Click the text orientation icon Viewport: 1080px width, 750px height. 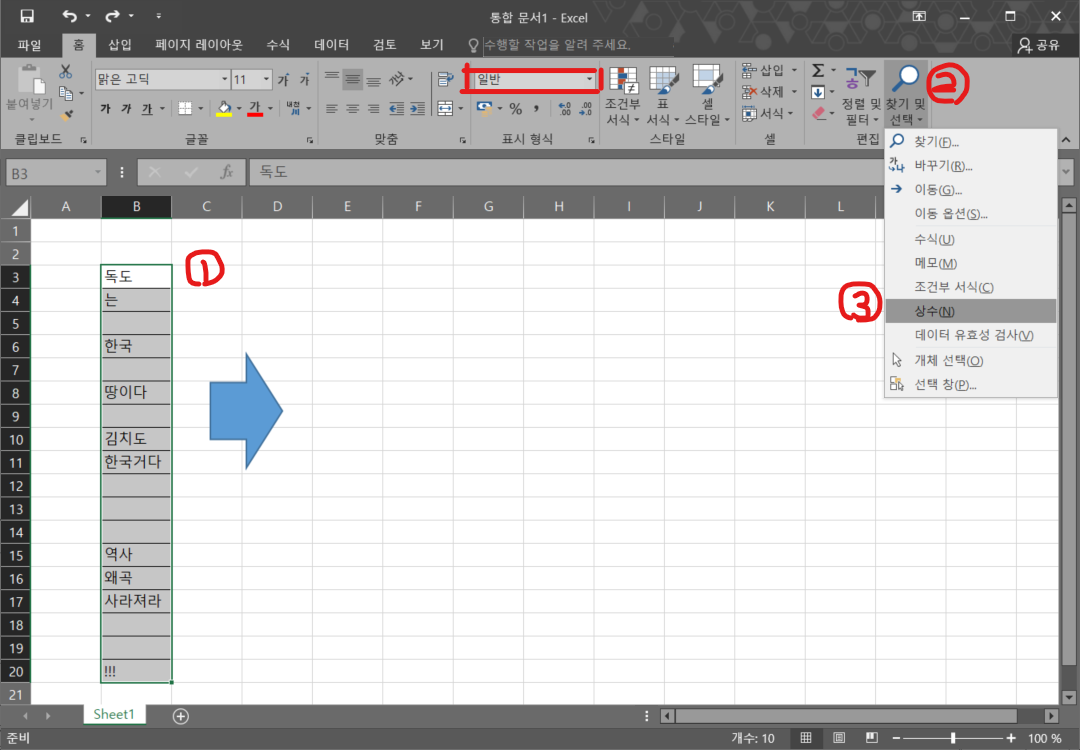click(x=397, y=80)
